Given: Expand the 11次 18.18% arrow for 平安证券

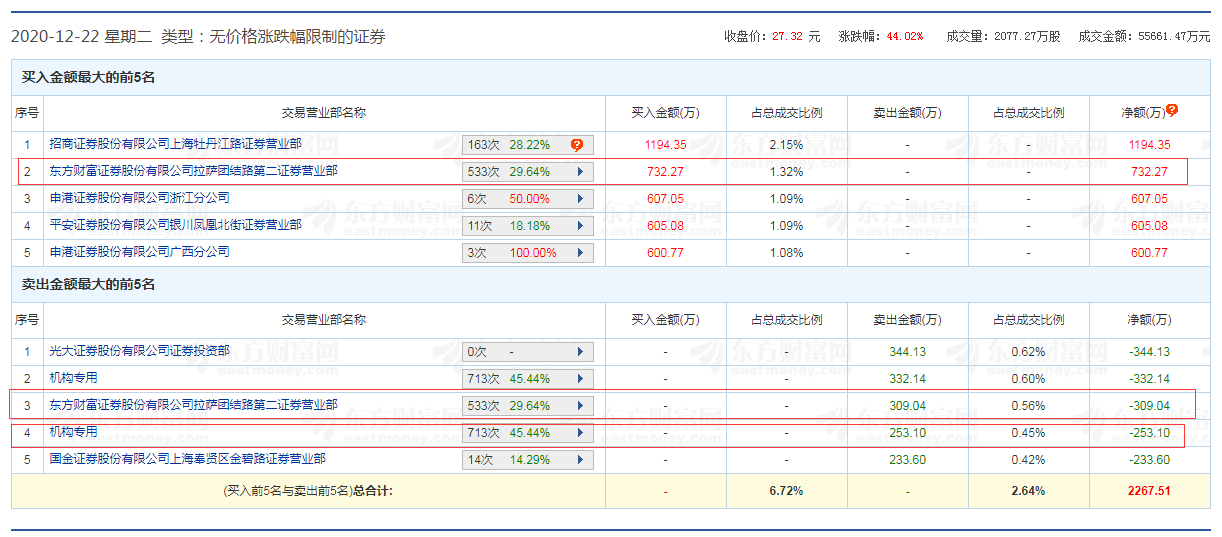Looking at the screenshot, I should [x=579, y=226].
